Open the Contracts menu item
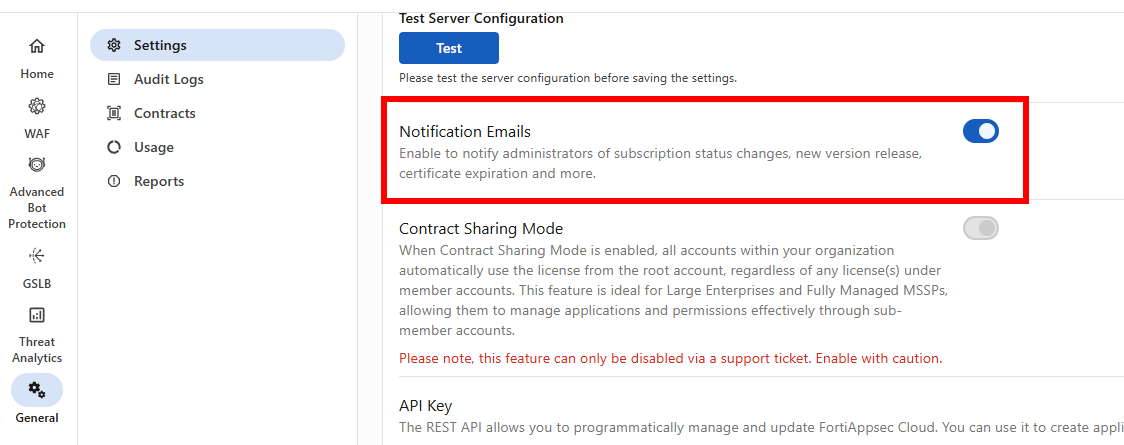Image resolution: width=1124 pixels, height=445 pixels. pyautogui.click(x=164, y=113)
